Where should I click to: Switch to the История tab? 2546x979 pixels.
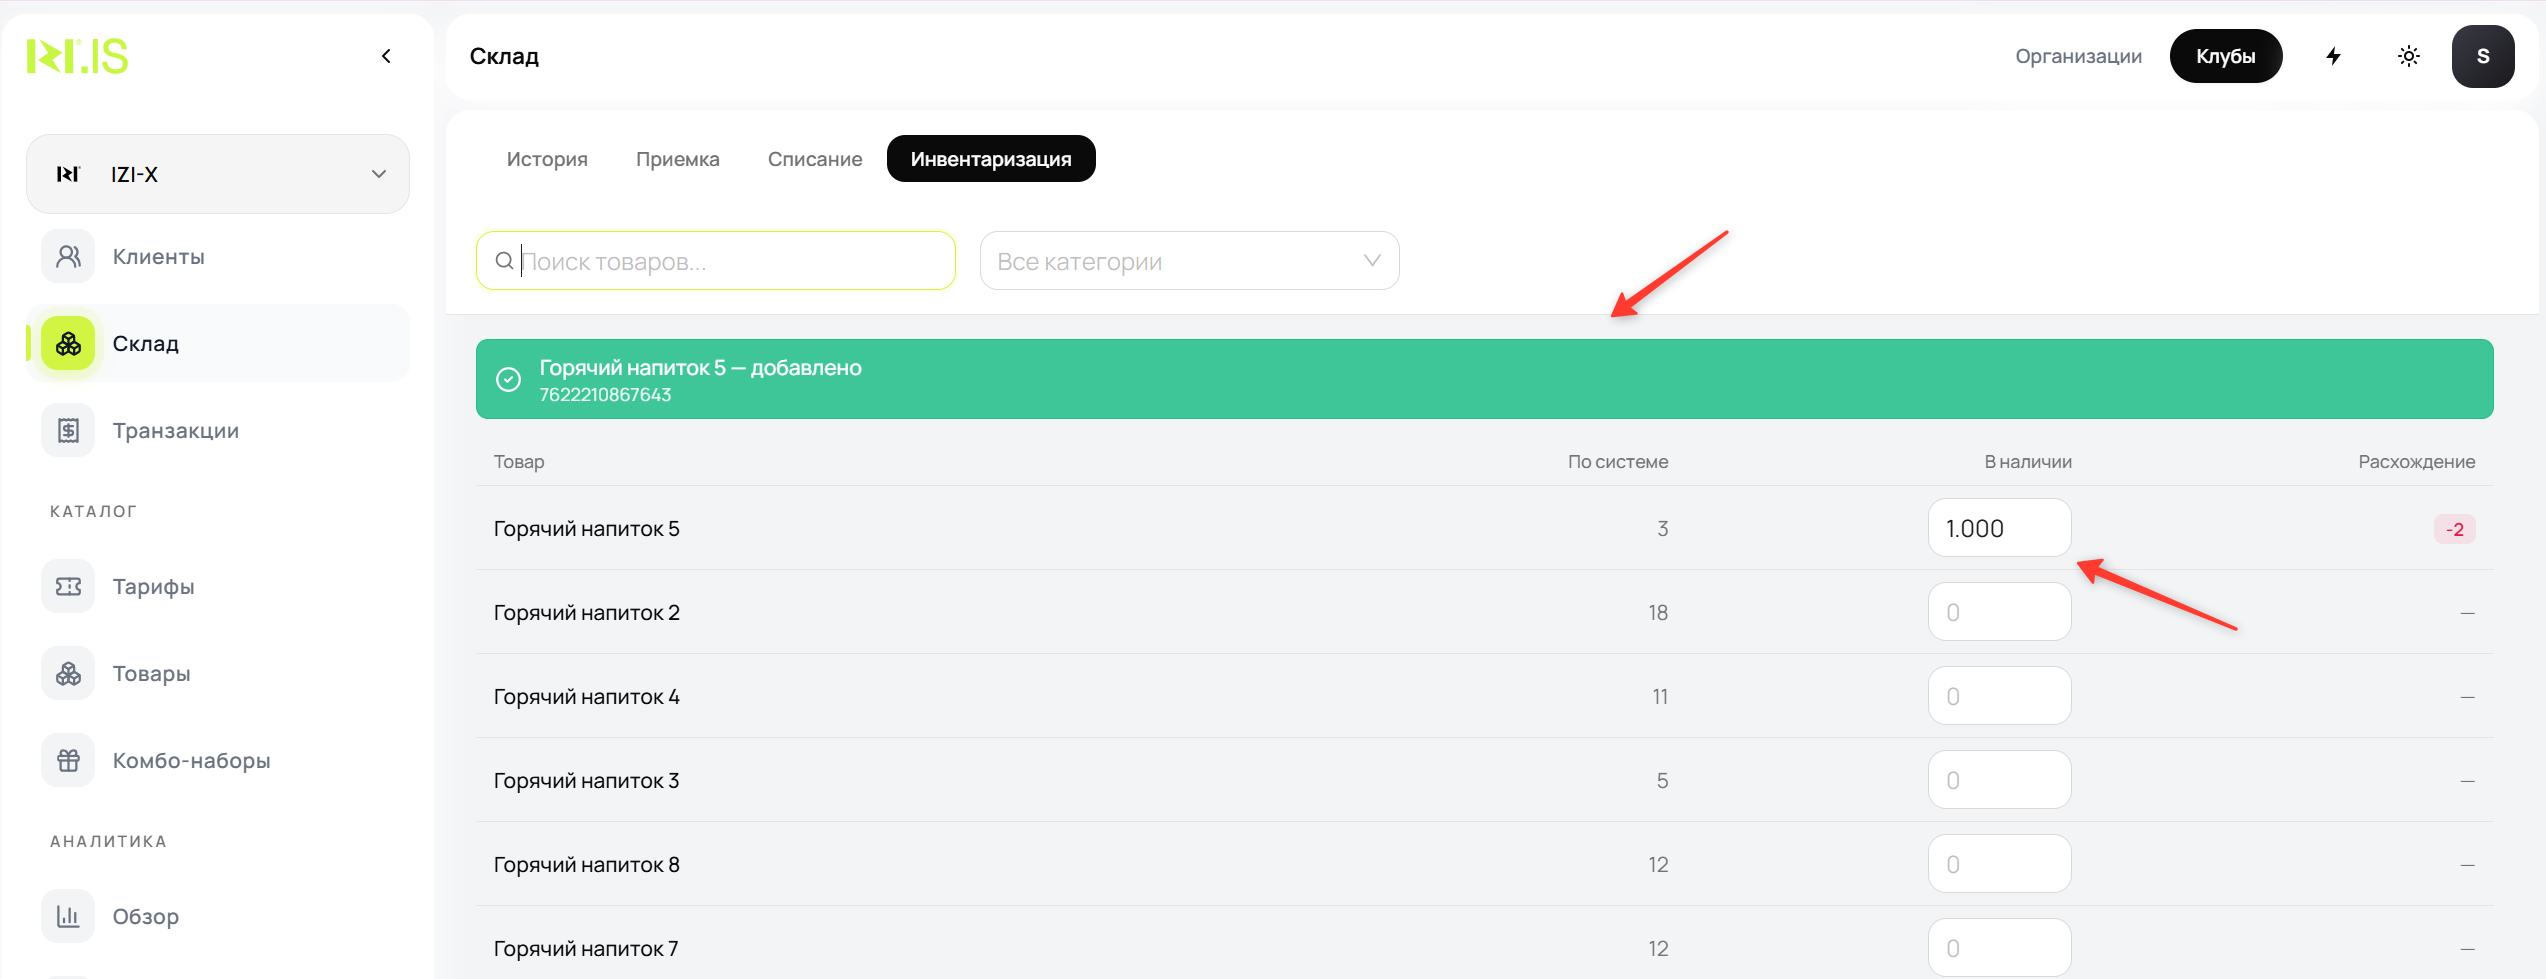(x=547, y=159)
